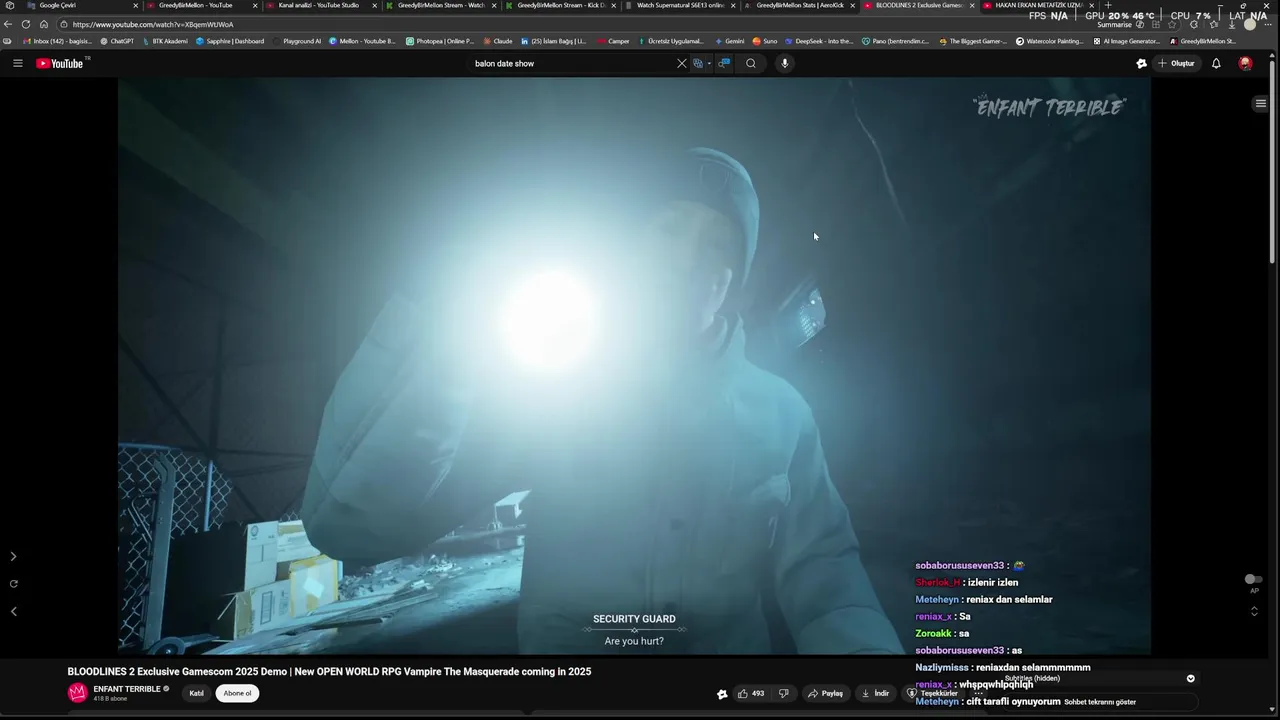The height and width of the screenshot is (720, 1280).
Task: Open the ChatGPT bookmark
Action: 117,41
